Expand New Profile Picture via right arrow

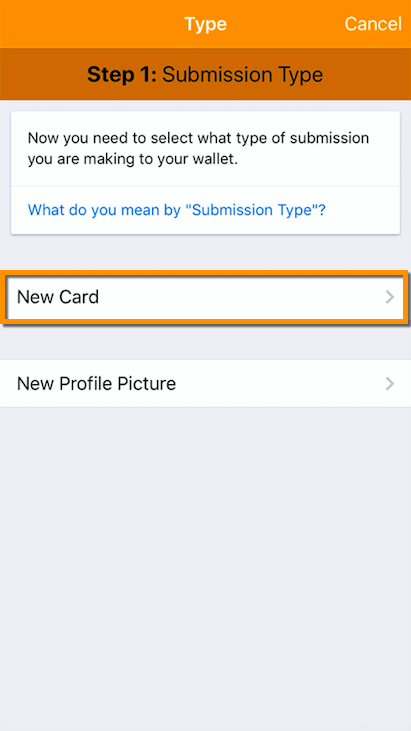point(390,384)
